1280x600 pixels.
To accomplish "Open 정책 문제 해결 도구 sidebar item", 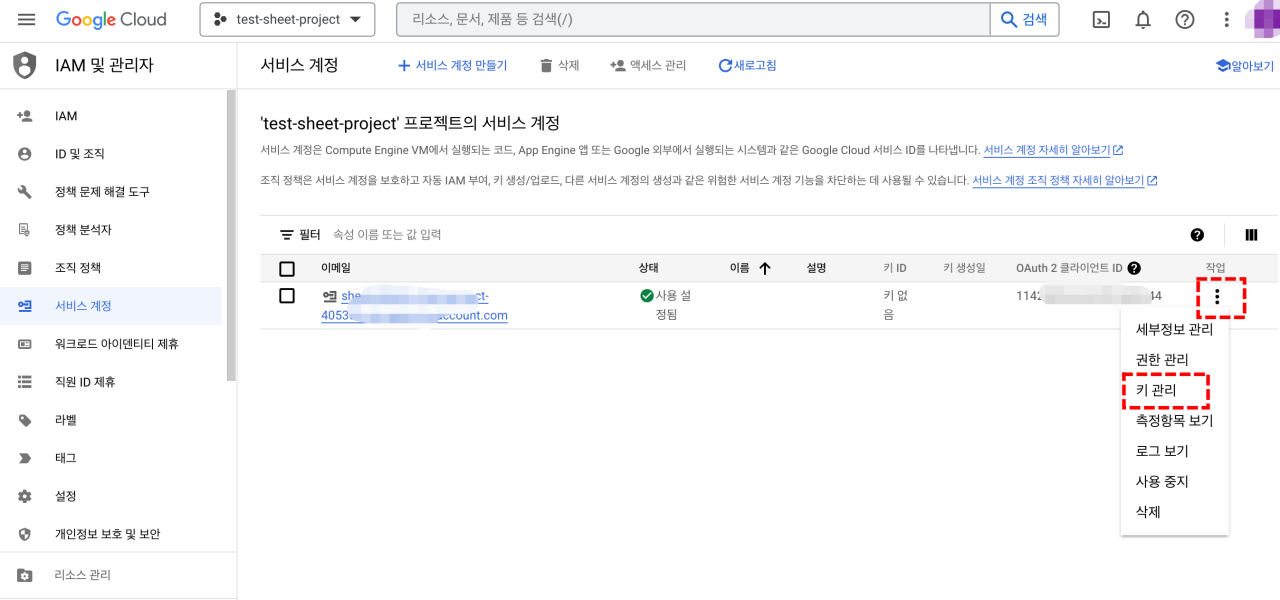I will [110, 192].
